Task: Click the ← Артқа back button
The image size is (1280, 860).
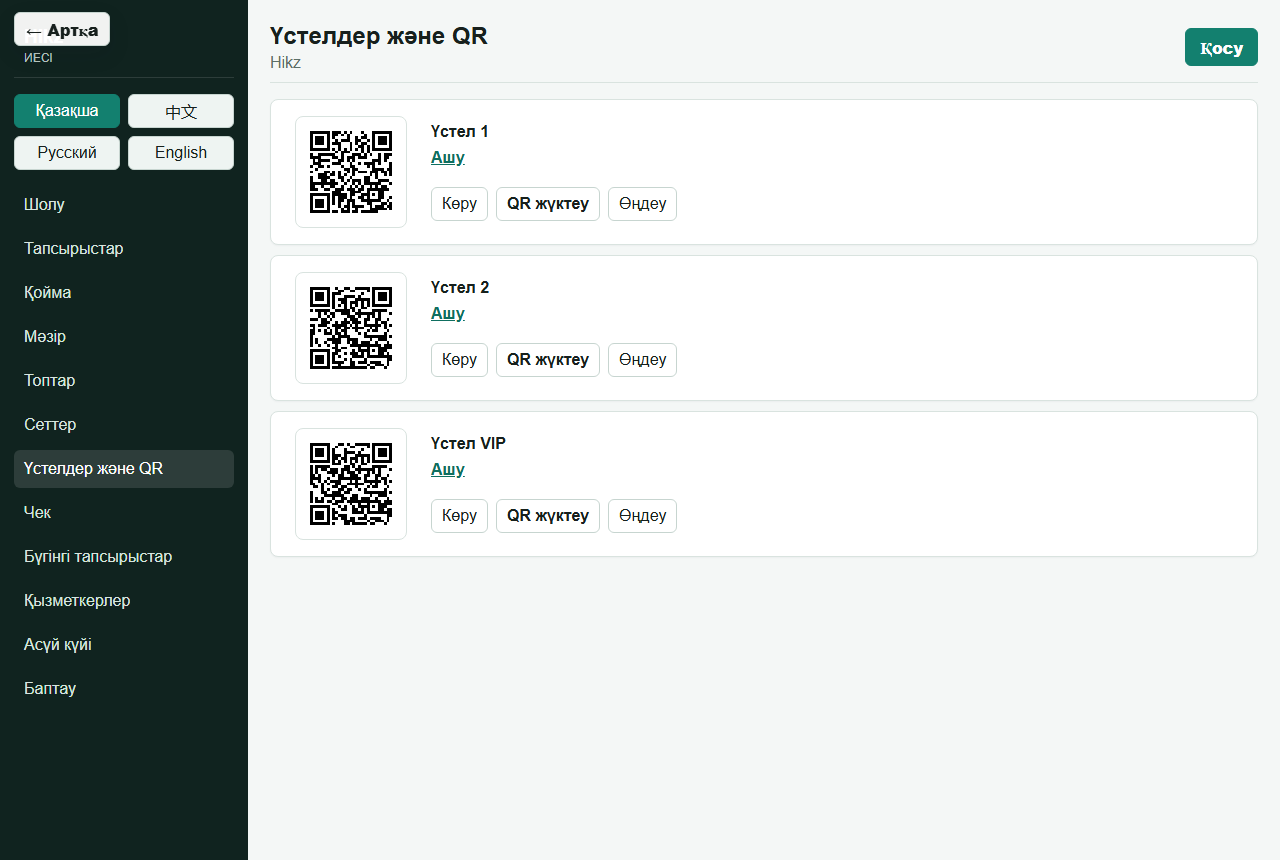Action: [62, 29]
